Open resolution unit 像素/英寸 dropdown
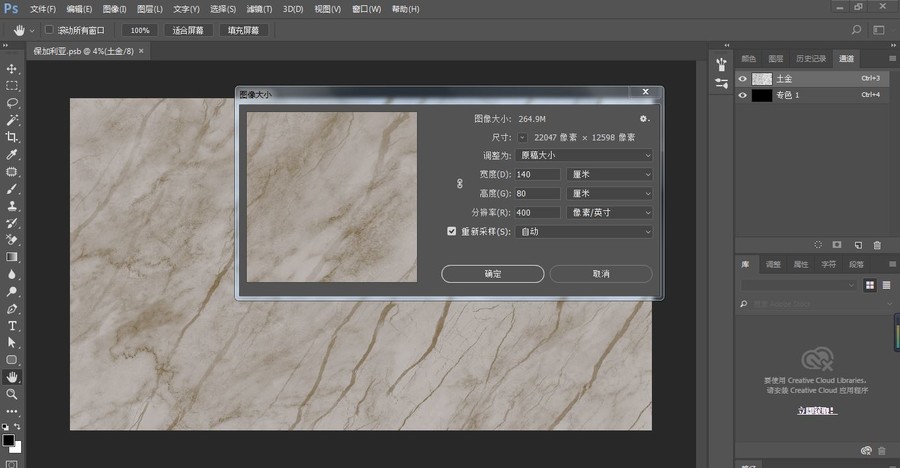 (610, 212)
